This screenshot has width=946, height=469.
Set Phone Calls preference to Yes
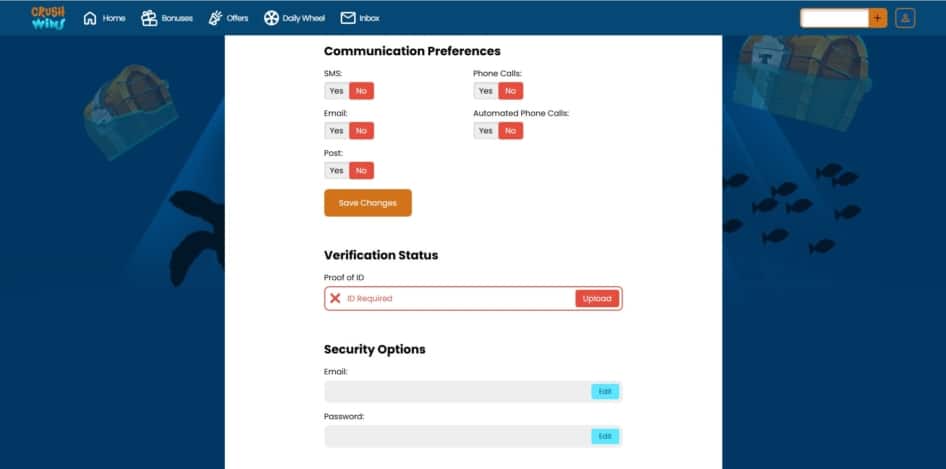pyautogui.click(x=486, y=91)
